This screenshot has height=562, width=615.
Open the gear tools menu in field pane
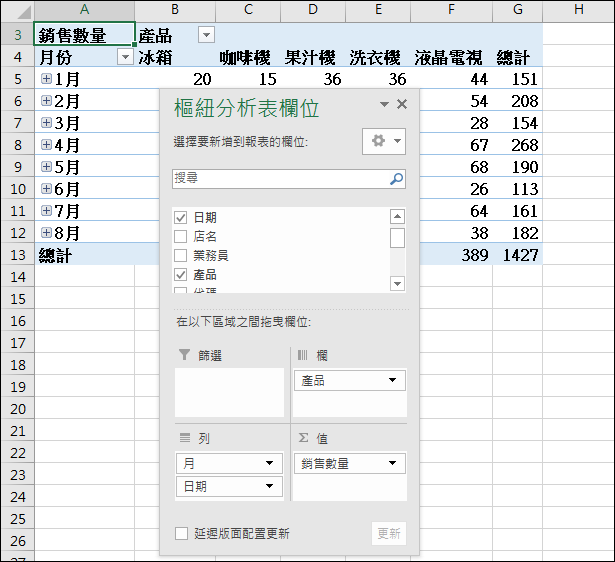pos(384,141)
